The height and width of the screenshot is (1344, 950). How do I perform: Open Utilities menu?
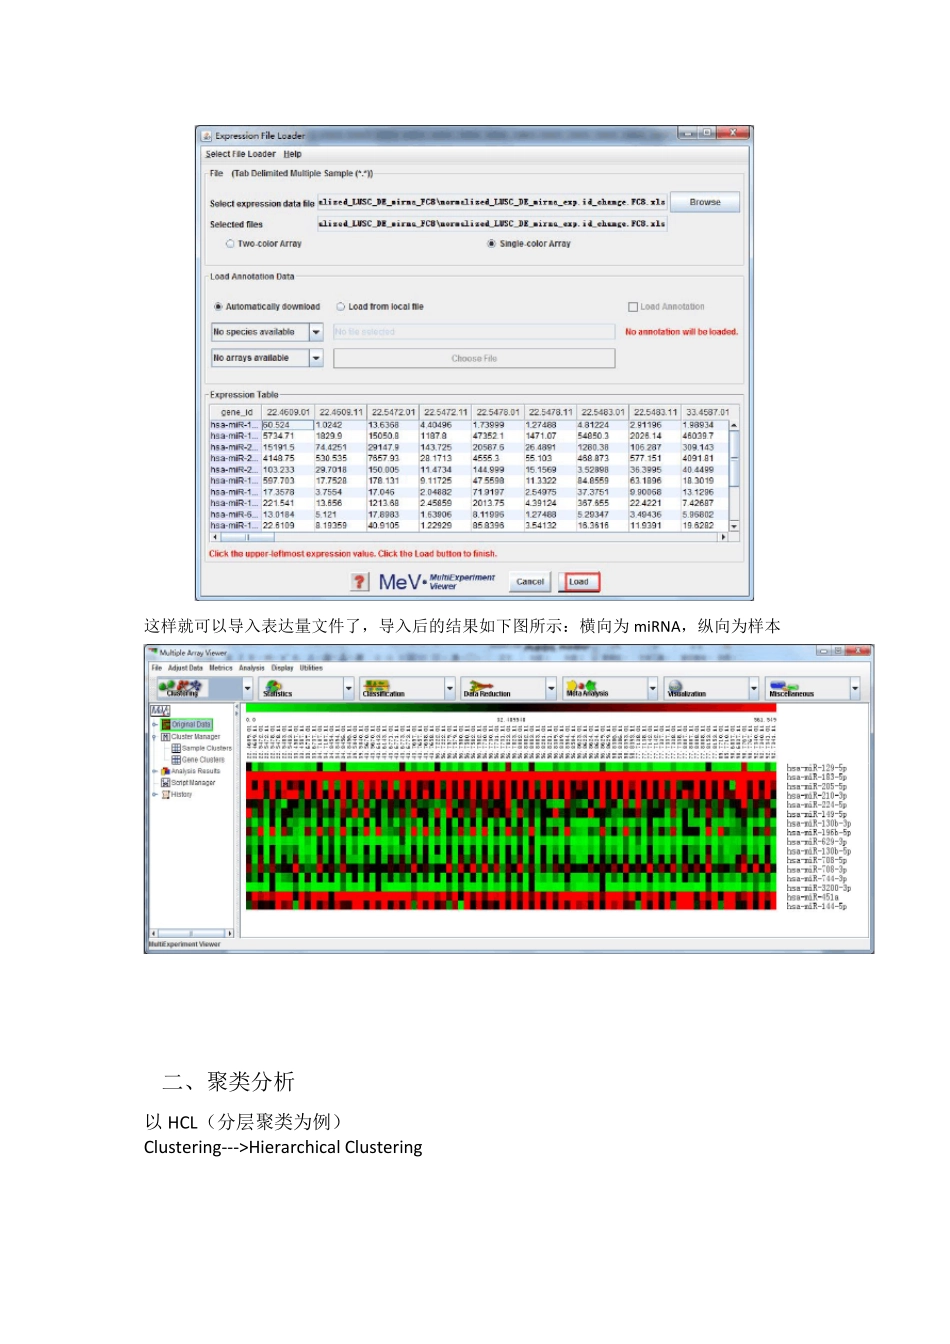311,667
